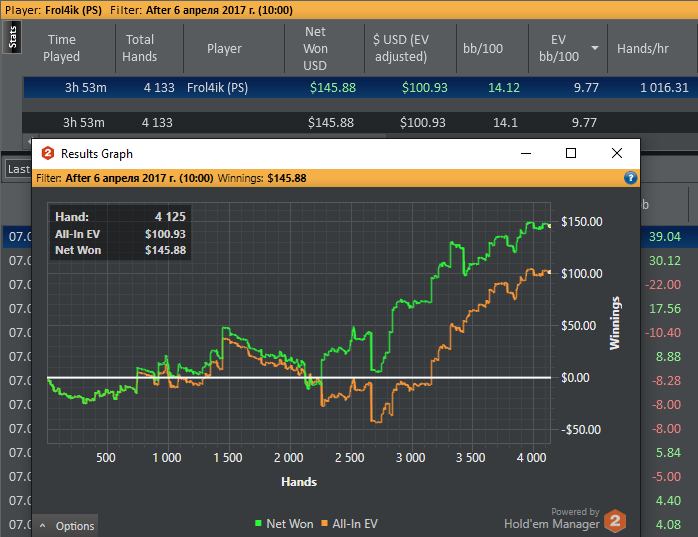The image size is (698, 537).
Task: Close the Results Graph window
Action: (x=617, y=153)
